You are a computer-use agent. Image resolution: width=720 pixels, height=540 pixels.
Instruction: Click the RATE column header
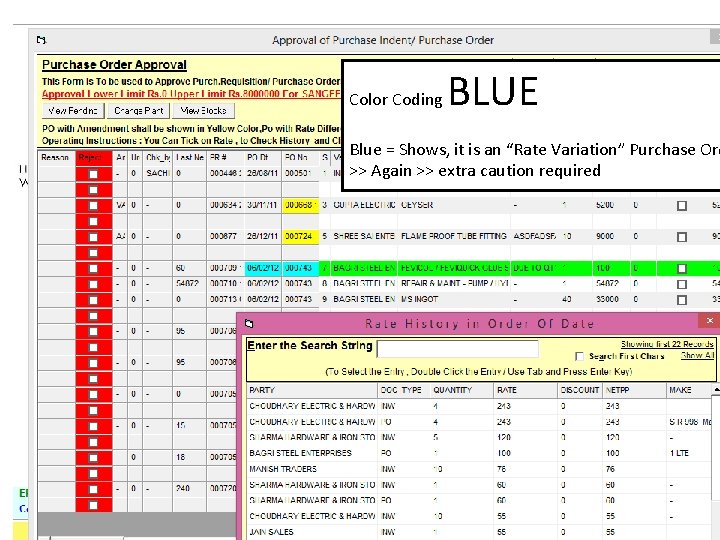point(525,390)
